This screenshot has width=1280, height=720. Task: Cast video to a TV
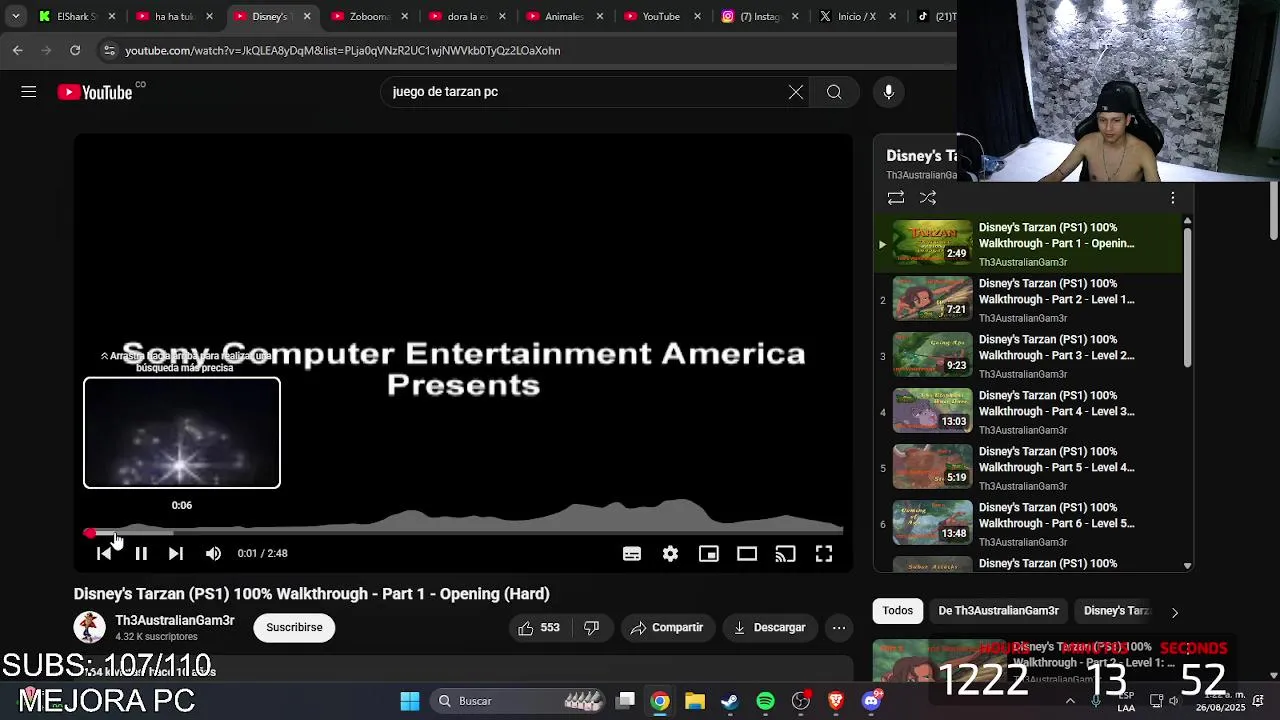point(786,553)
